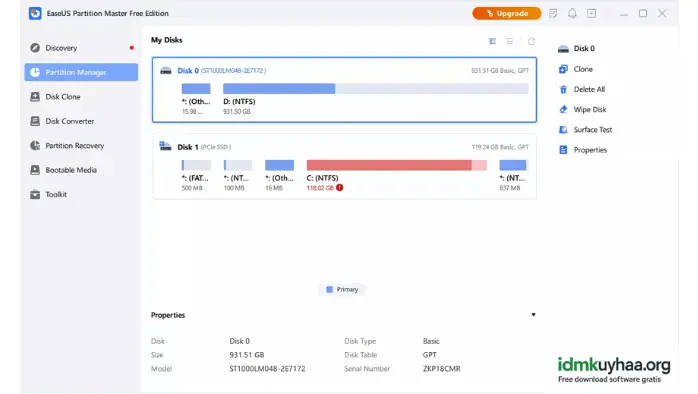Click the Disk Type value Basic
Image resolution: width=698 pixels, height=394 pixels.
[431, 341]
